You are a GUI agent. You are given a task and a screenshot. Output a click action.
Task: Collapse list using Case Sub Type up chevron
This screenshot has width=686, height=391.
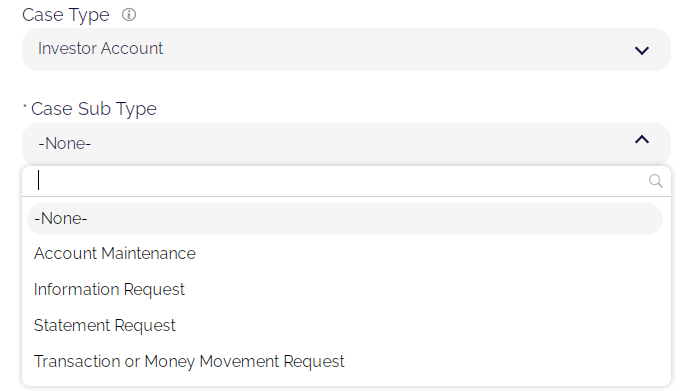642,140
